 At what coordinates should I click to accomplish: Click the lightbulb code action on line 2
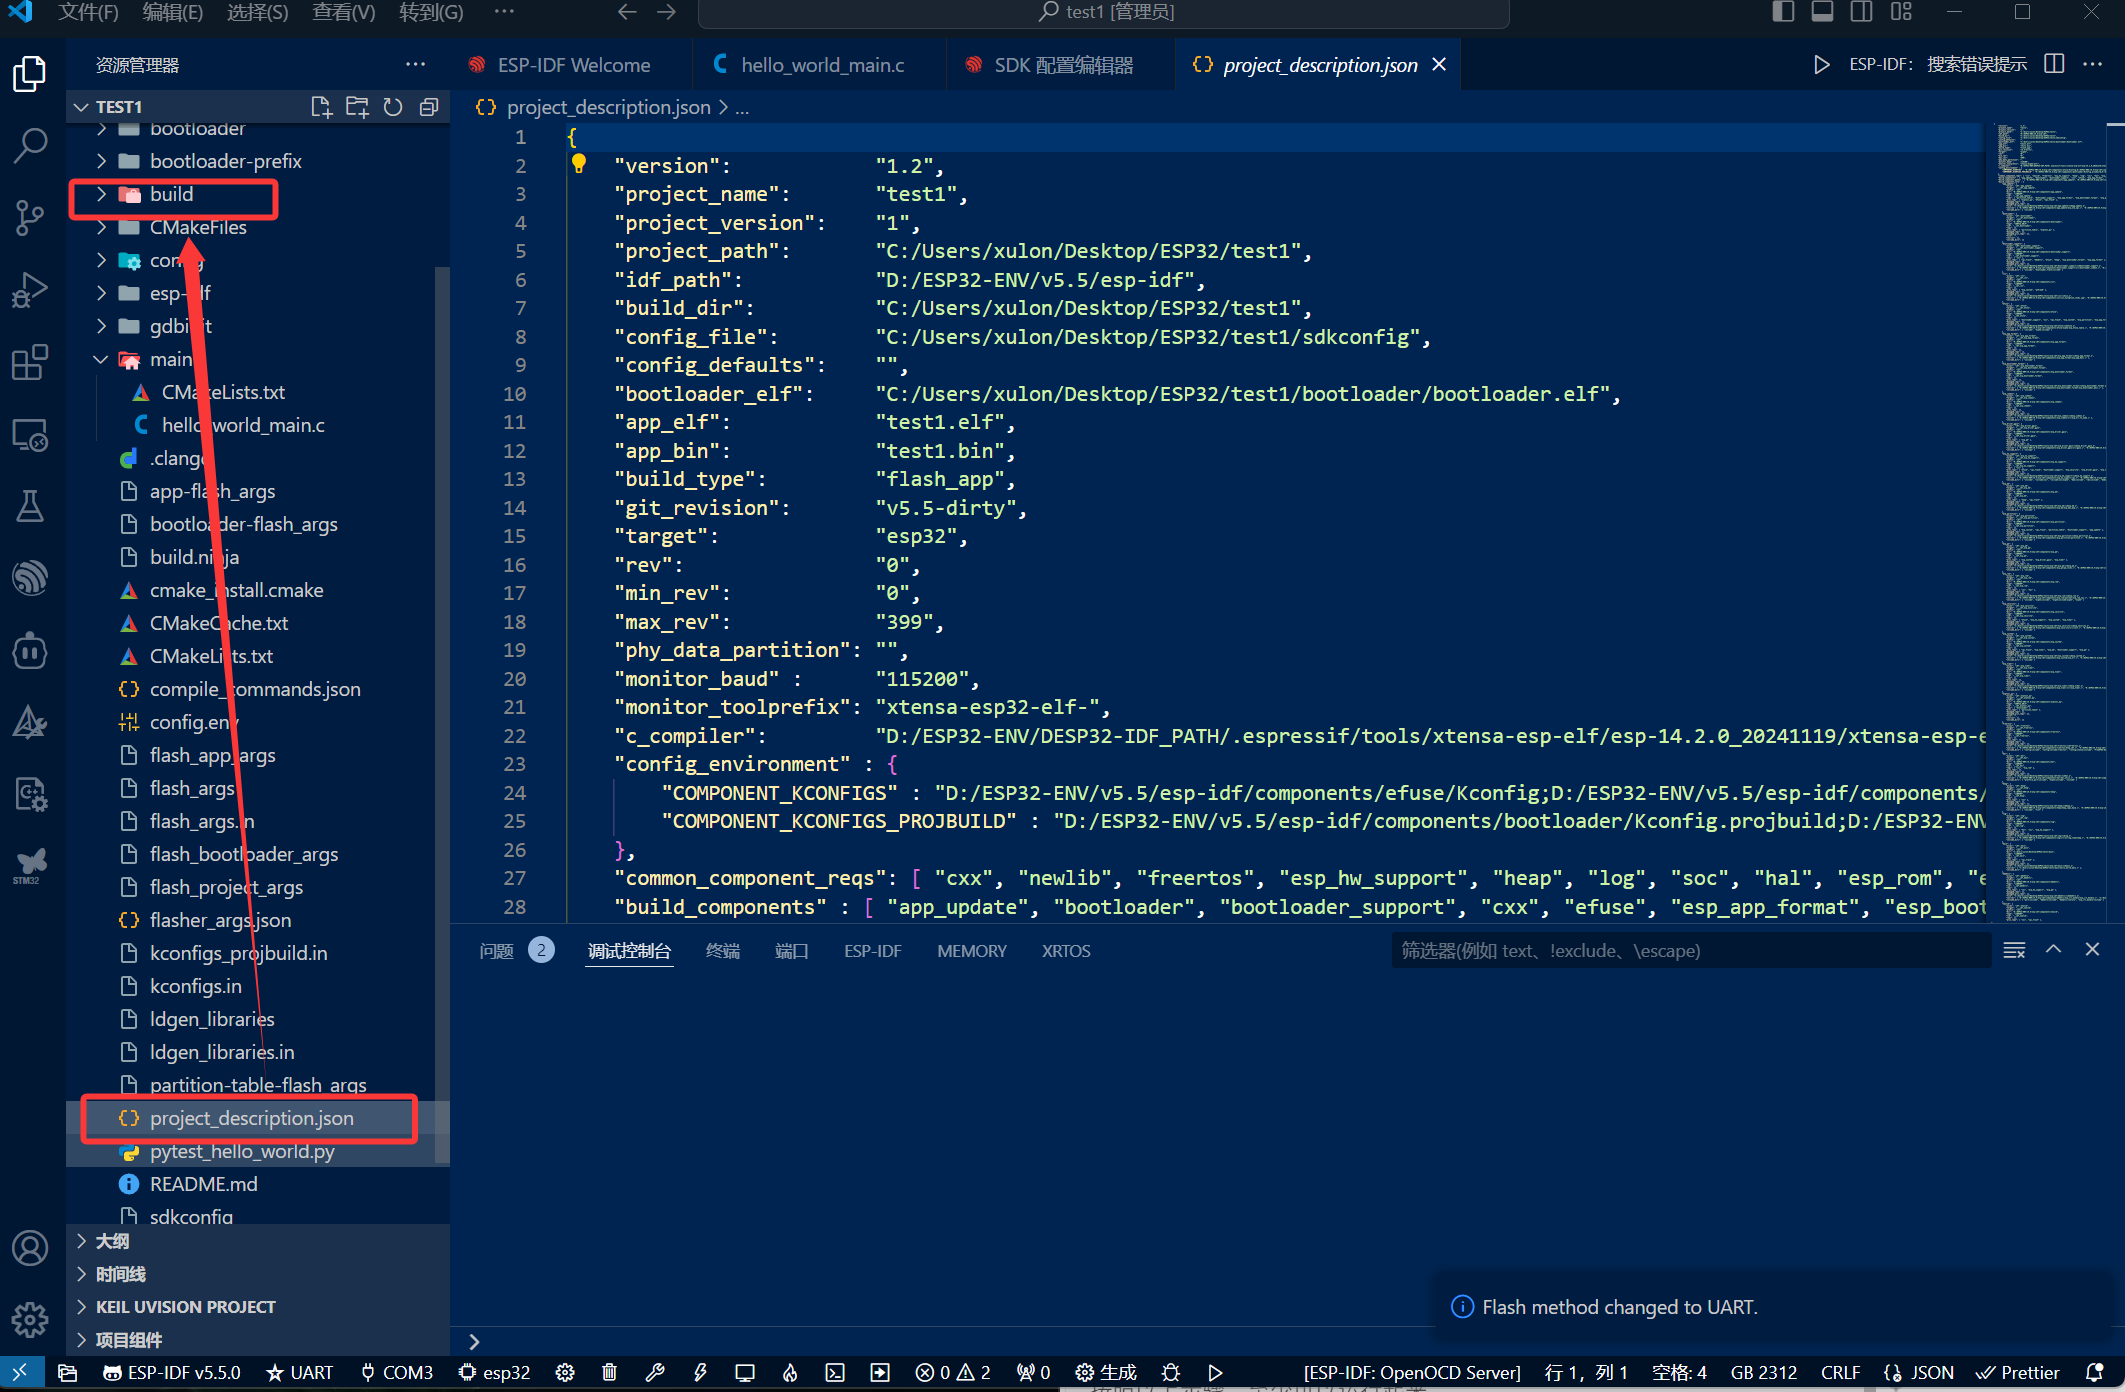pos(578,164)
